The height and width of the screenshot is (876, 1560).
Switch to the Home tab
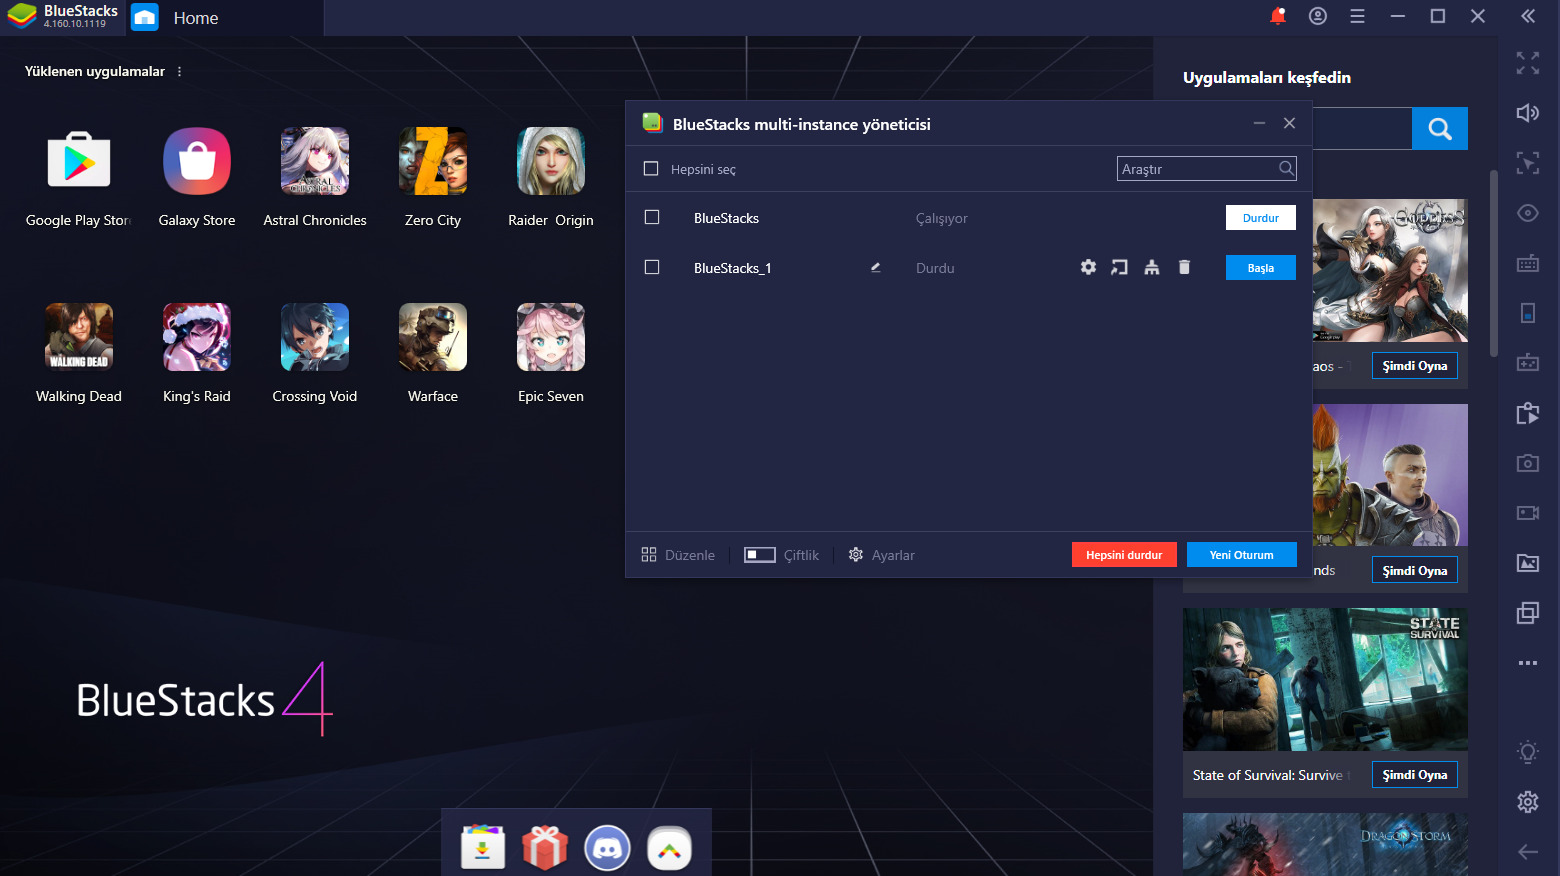coord(195,18)
